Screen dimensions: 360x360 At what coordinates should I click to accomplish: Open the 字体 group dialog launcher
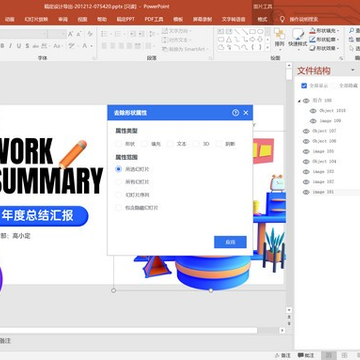[x=94, y=58]
